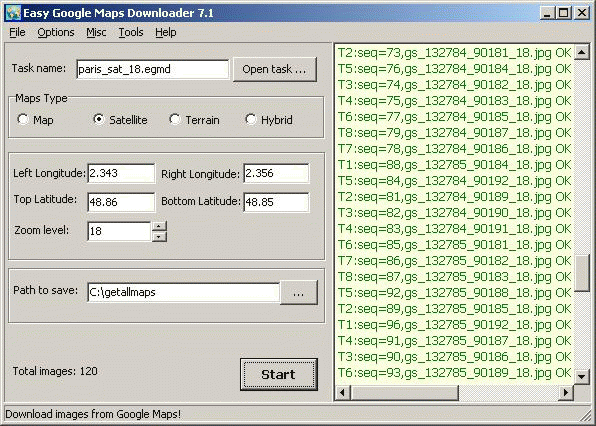596x426 pixels.
Task: Focus the Left Longitude field
Action: point(121,173)
